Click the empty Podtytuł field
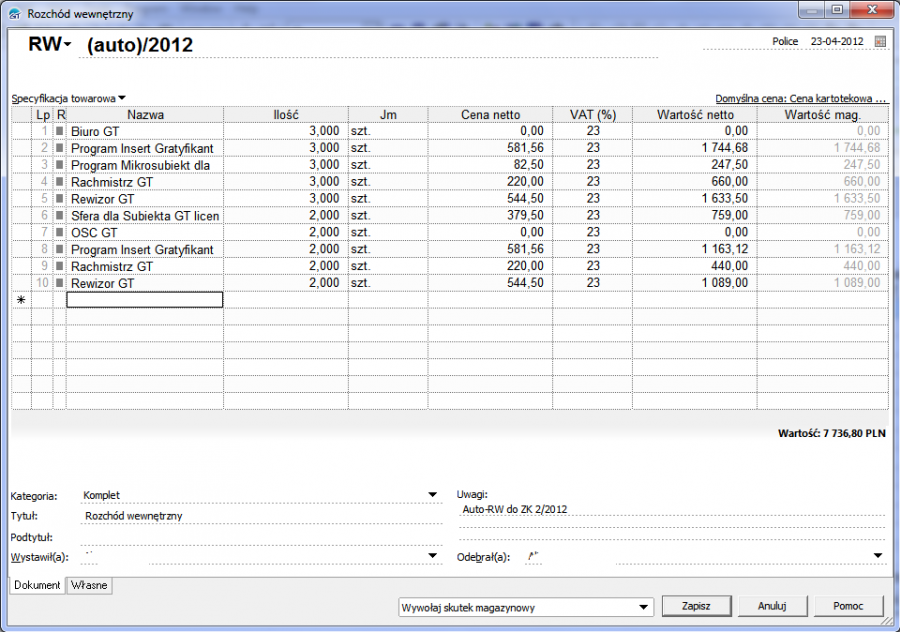The height and width of the screenshot is (632, 900). point(262,537)
